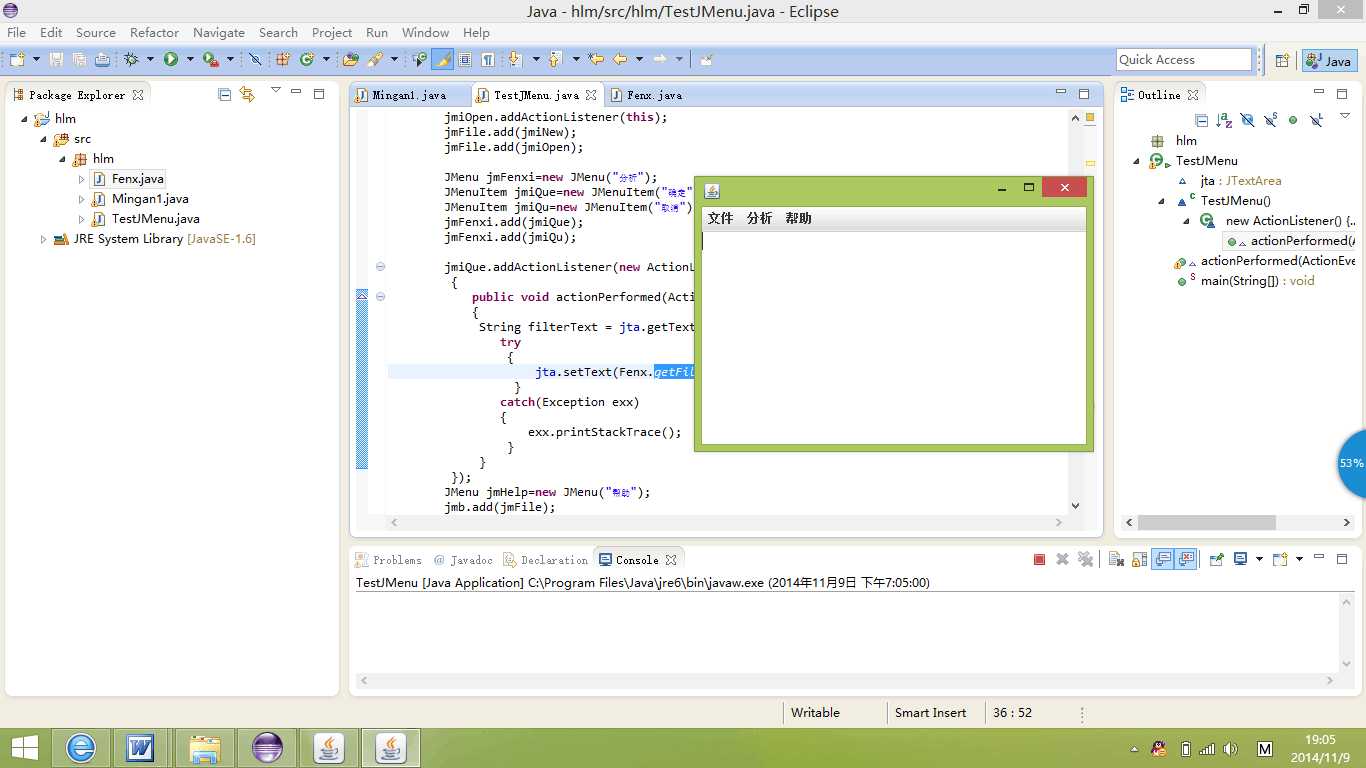The width and height of the screenshot is (1366, 768).
Task: Toggle Mark Occurrences highlighter in the toolbar
Action: pyautogui.click(x=442, y=60)
